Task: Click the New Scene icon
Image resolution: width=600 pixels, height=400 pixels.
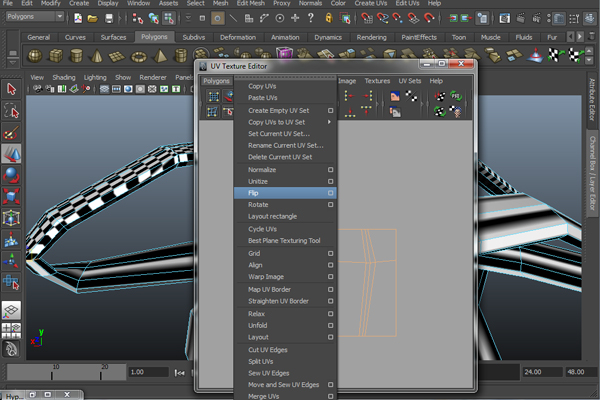Action: coord(78,18)
